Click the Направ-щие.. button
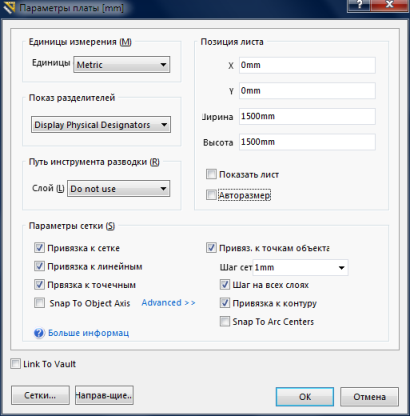 [104, 395]
